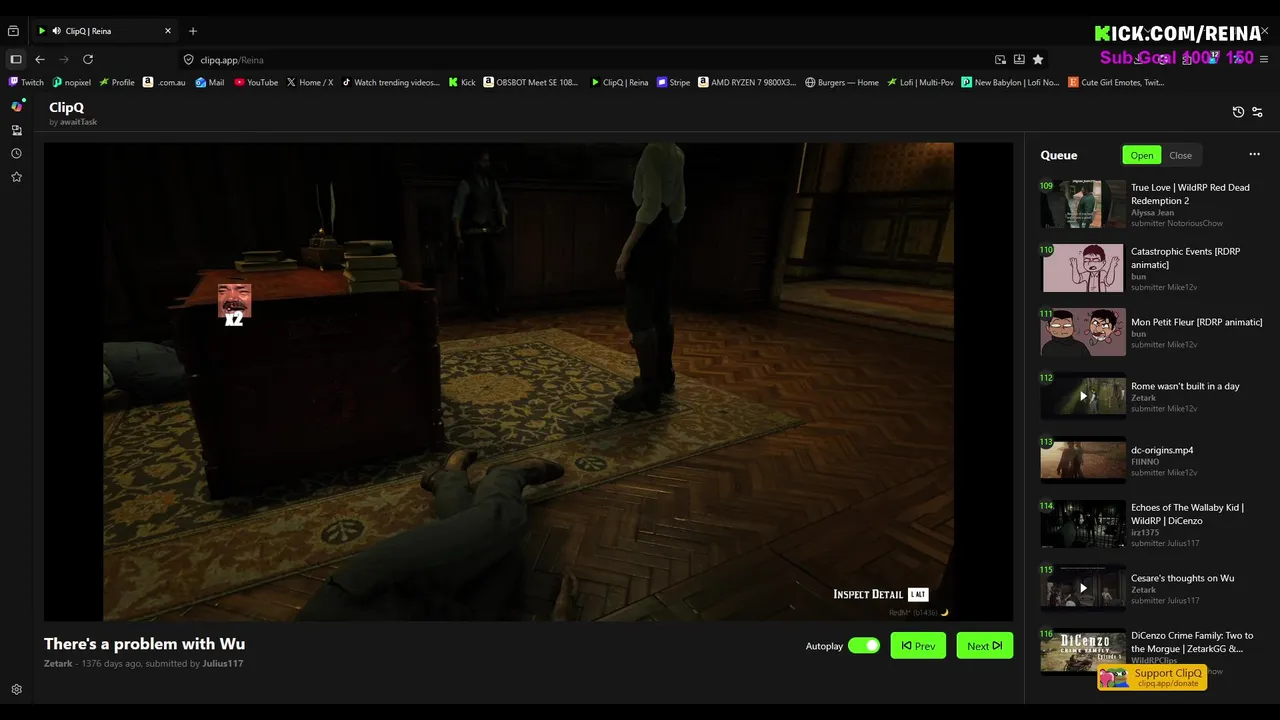Open the Queue three-dot options menu
The image size is (1280, 720).
click(1254, 154)
